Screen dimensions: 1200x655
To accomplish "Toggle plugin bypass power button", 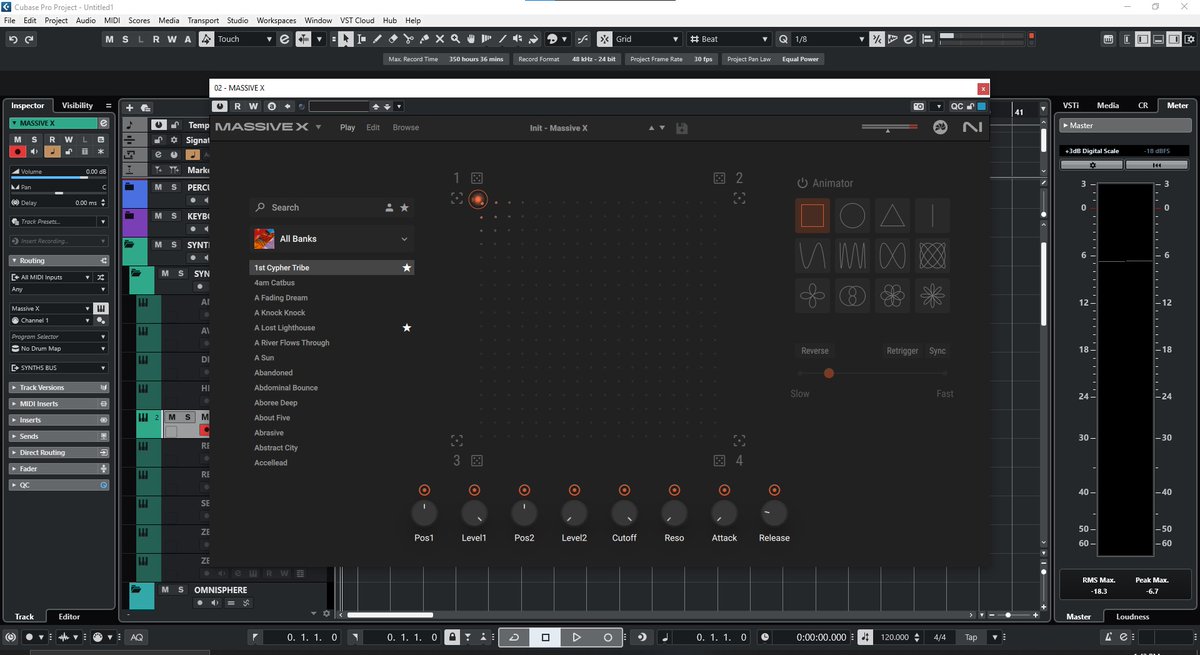I will (220, 106).
